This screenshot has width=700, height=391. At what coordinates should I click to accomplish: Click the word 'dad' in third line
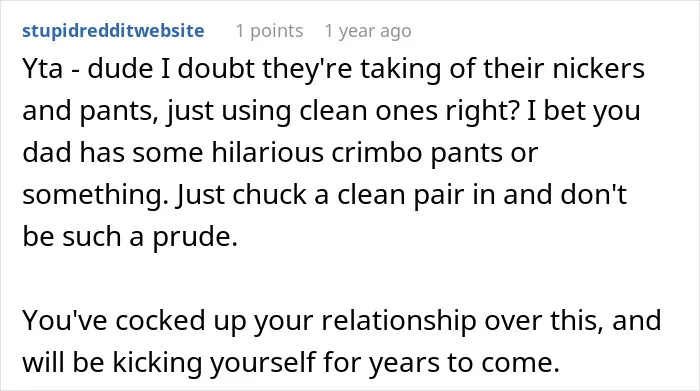pyautogui.click(x=47, y=153)
